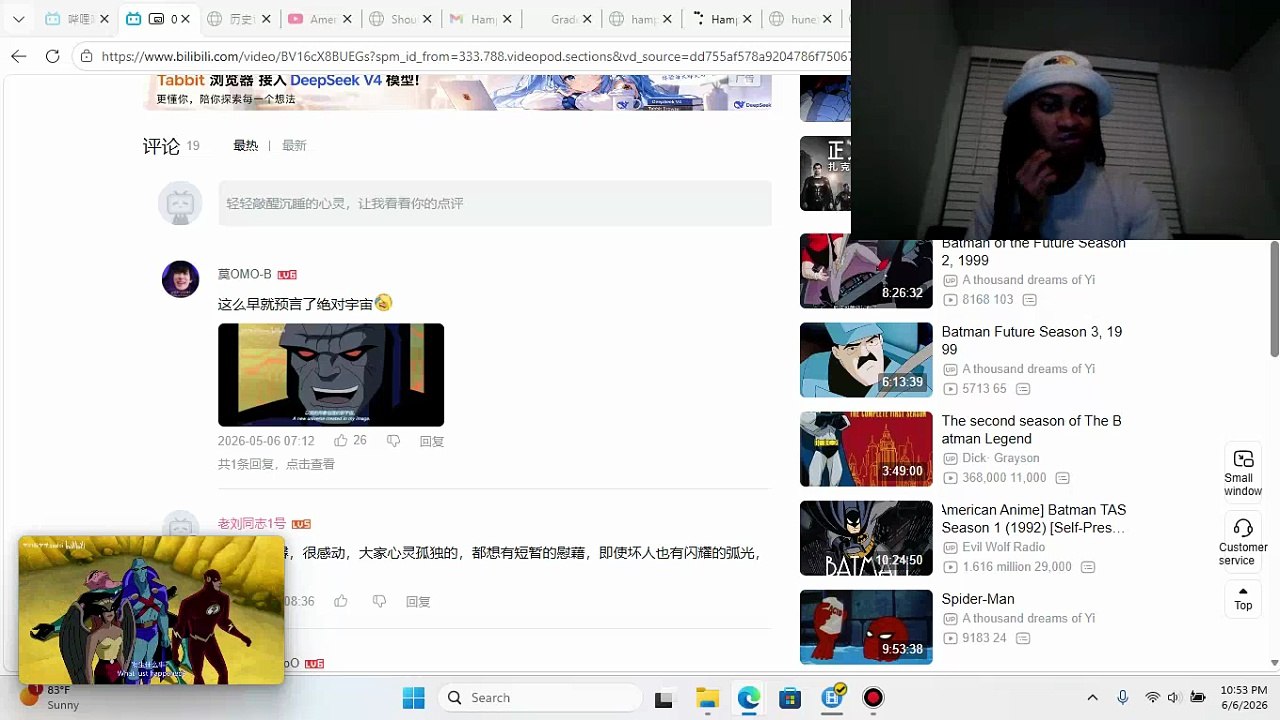Viewport: 1280px width, 720px height.
Task: Click the page vertical scrollbar thumb
Action: (1274, 298)
